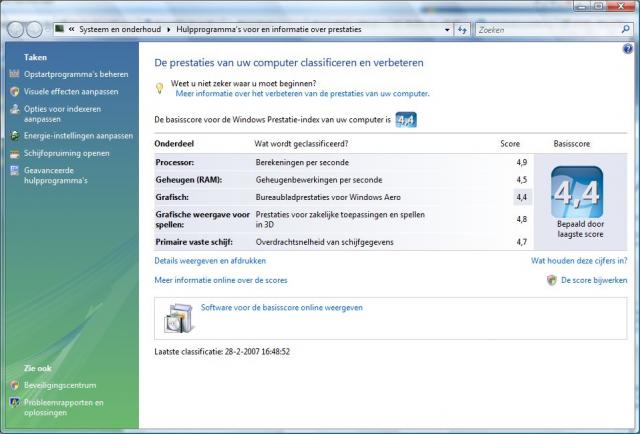Screen dimensions: 640x434
Task: Click the 'Bepaald door laagste score' caption
Action: coord(580,229)
